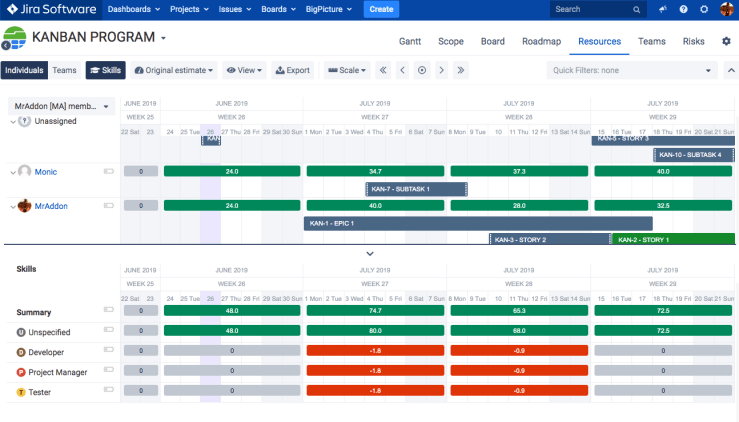
Task: Open Jira settings gear in top bar
Action: (704, 9)
